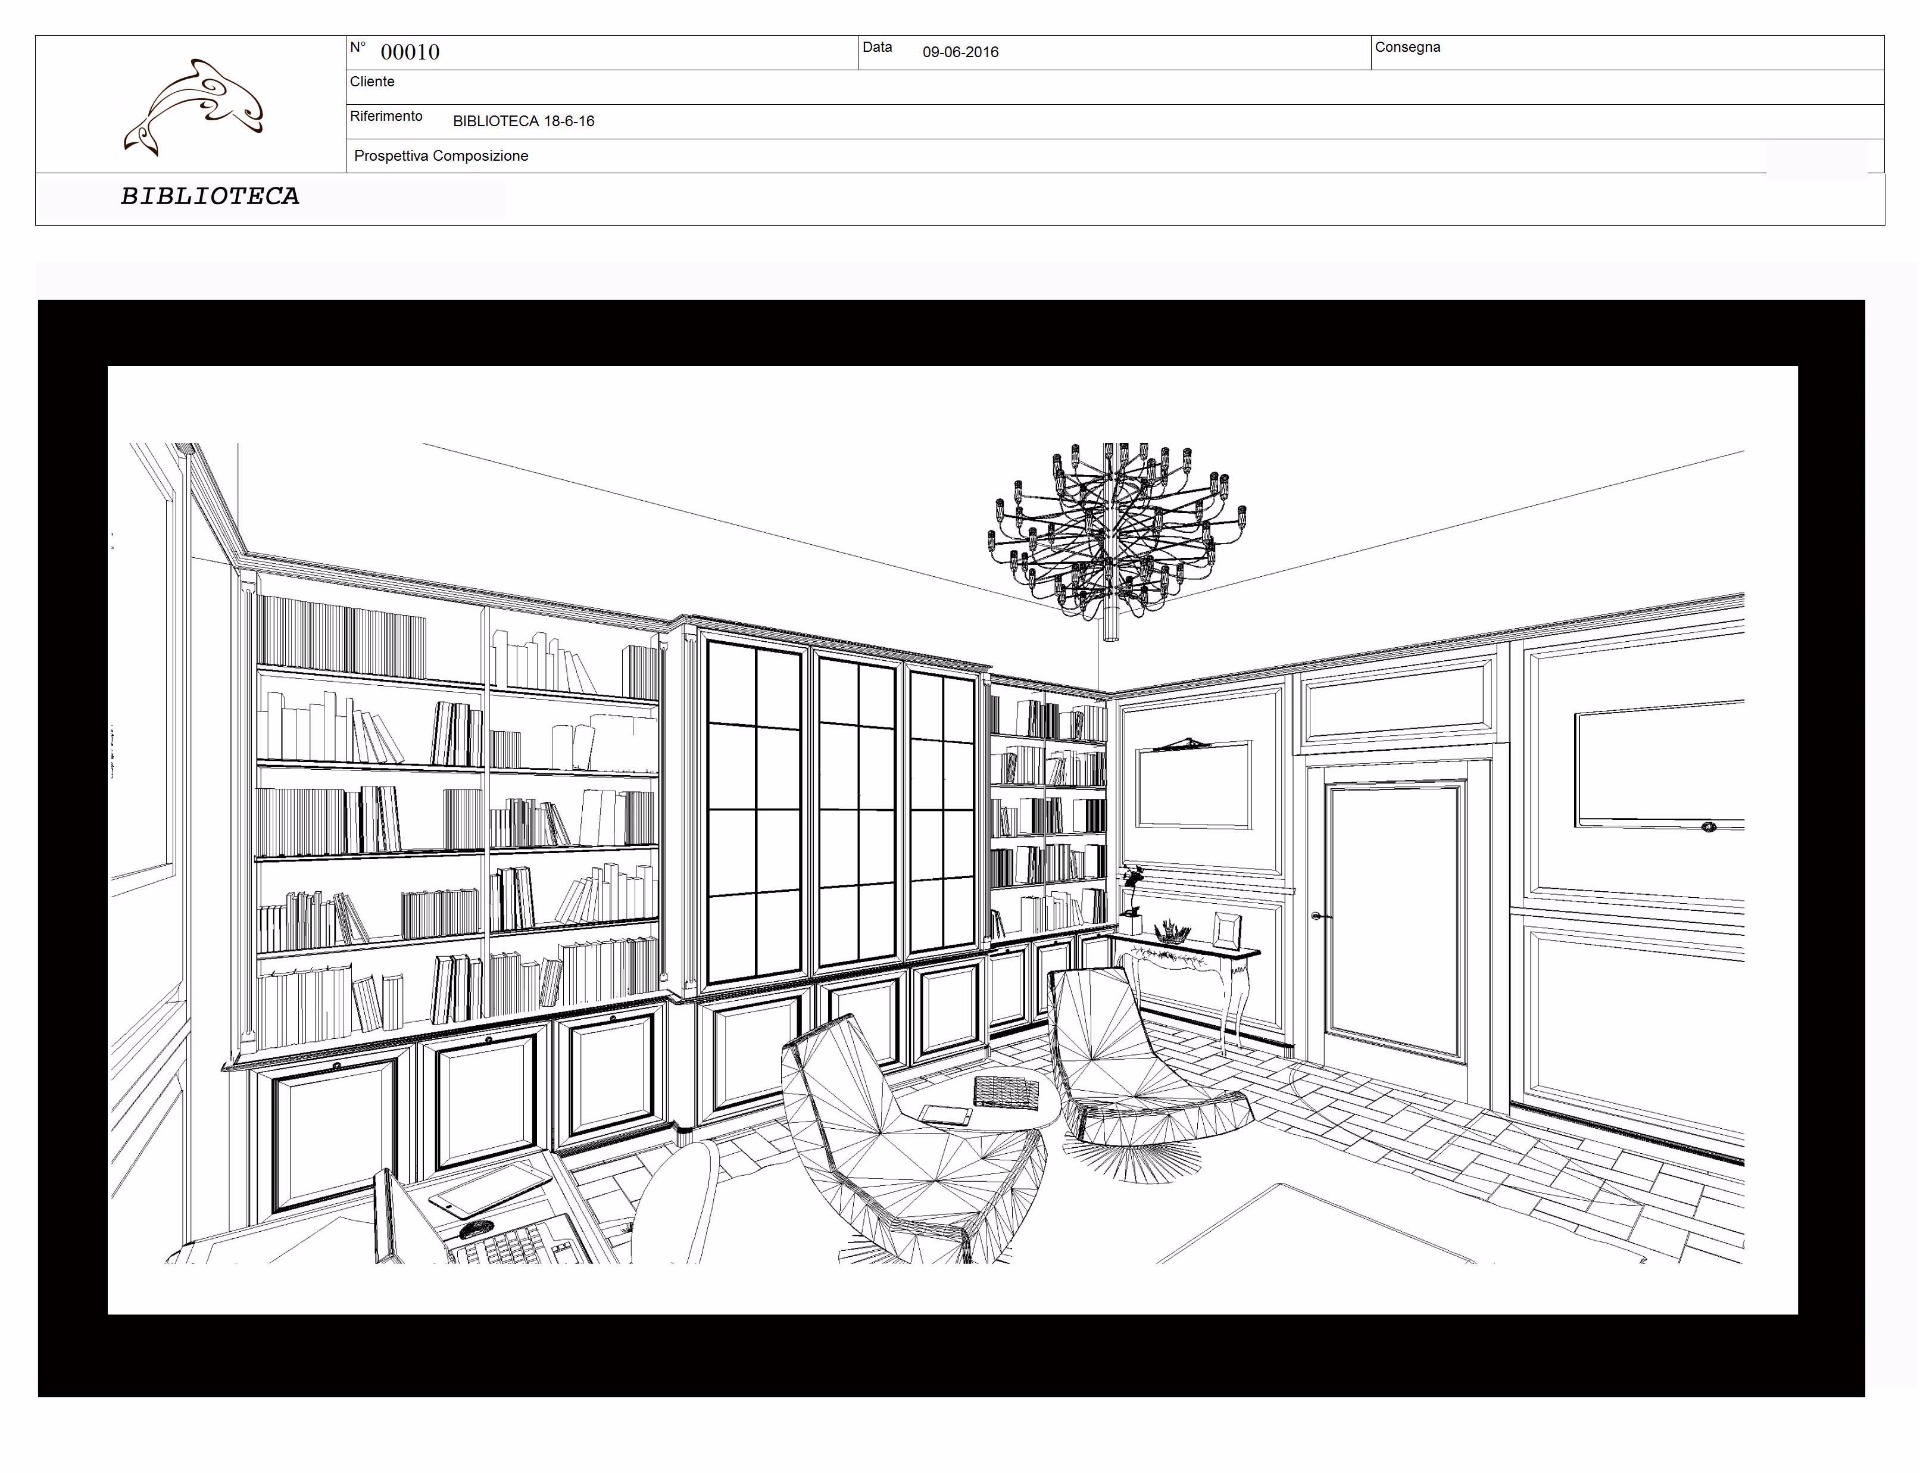Click the date value 09-06-2016
This screenshot has height=1473, width=1920.
pyautogui.click(x=960, y=52)
